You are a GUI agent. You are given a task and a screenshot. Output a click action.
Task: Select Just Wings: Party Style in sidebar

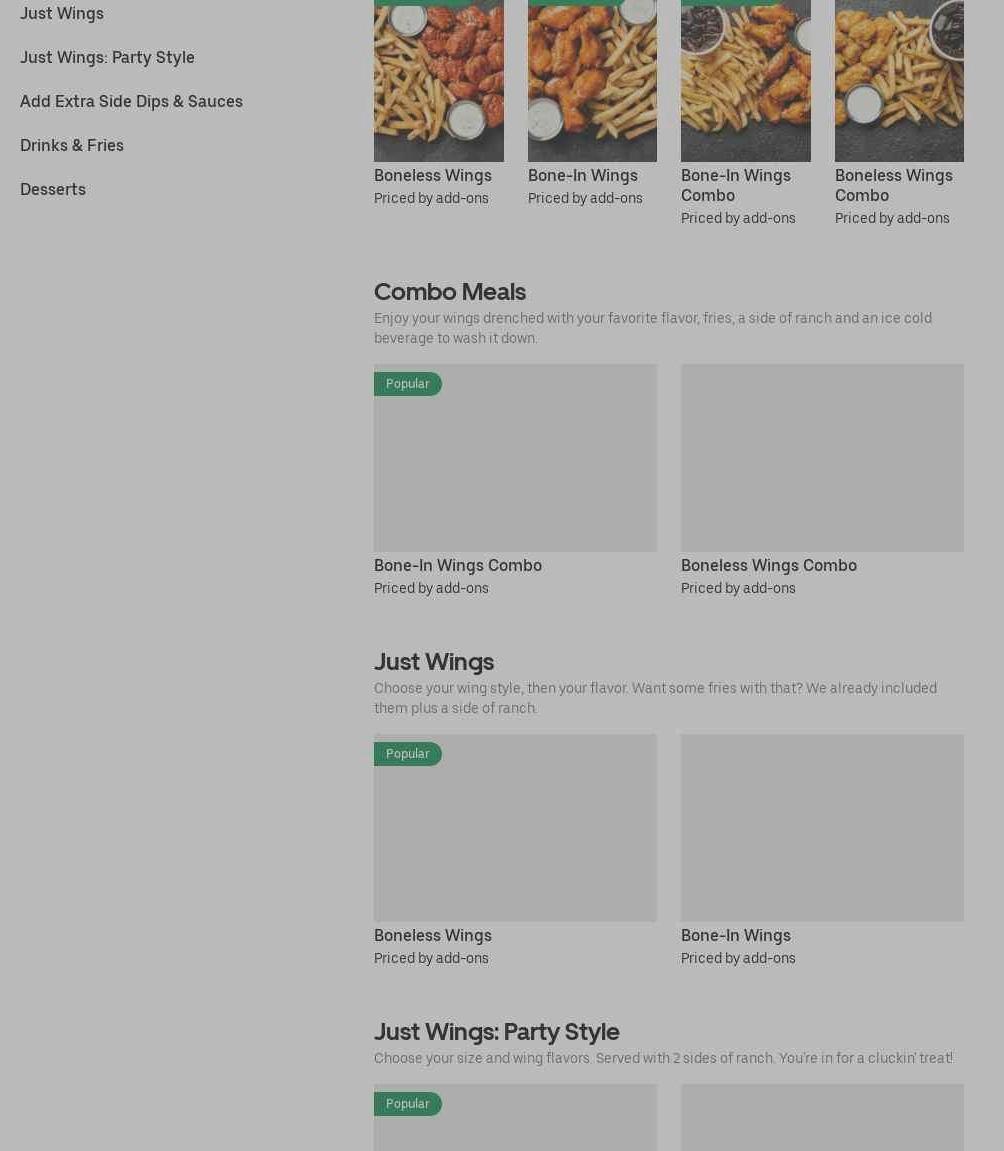click(107, 57)
